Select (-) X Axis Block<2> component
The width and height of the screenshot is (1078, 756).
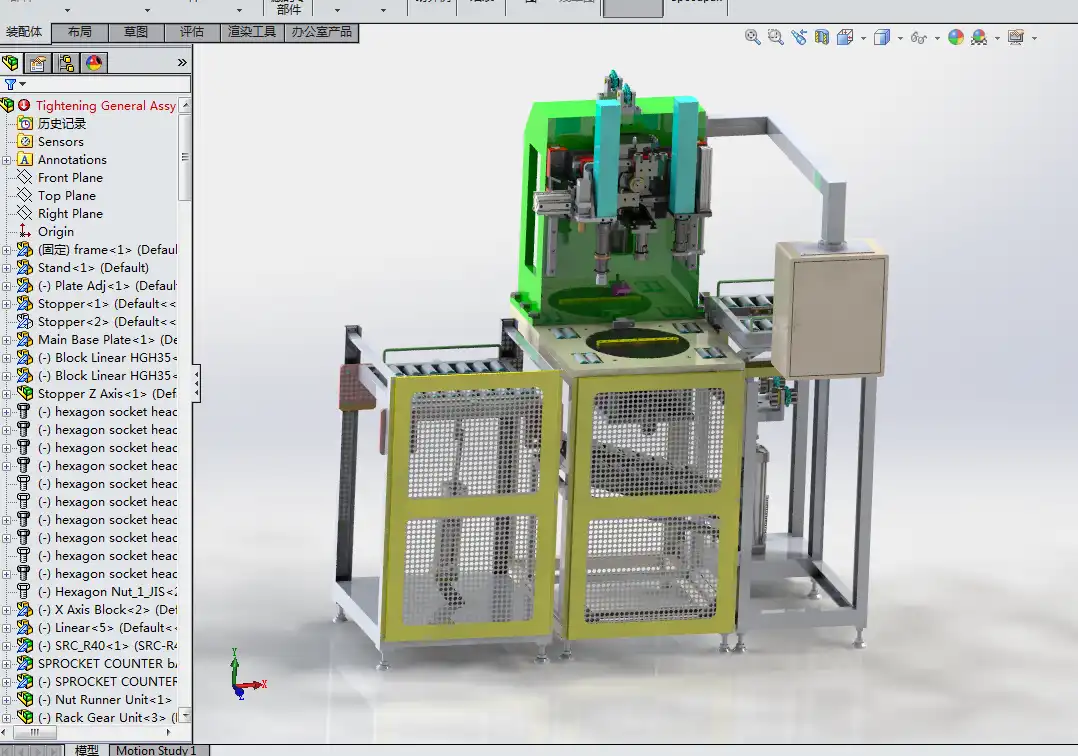tap(107, 609)
